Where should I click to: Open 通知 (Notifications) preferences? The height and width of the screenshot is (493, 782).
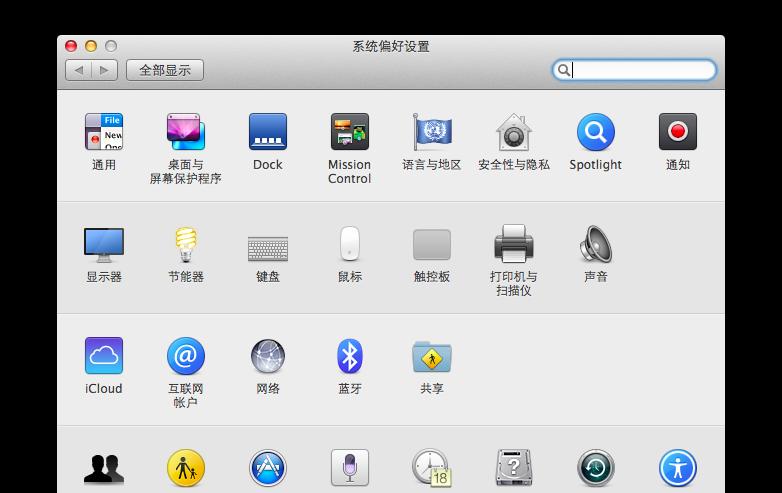point(678,132)
